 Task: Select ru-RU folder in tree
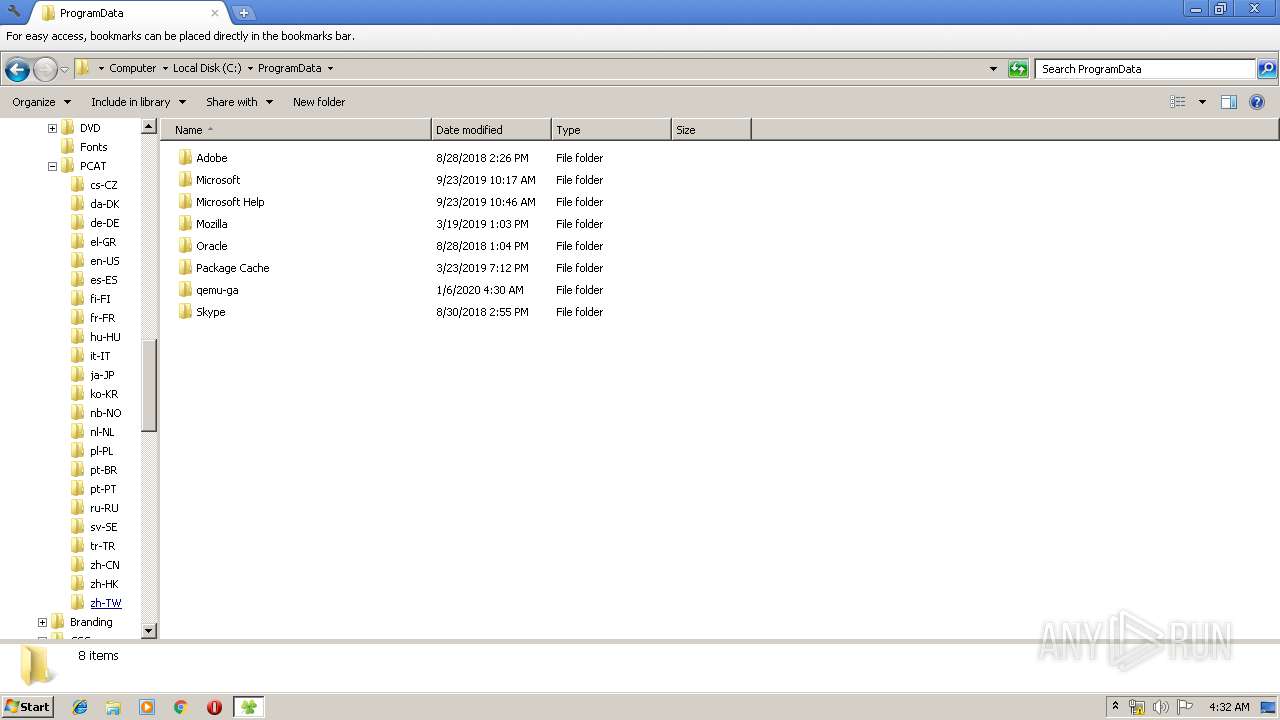[104, 508]
